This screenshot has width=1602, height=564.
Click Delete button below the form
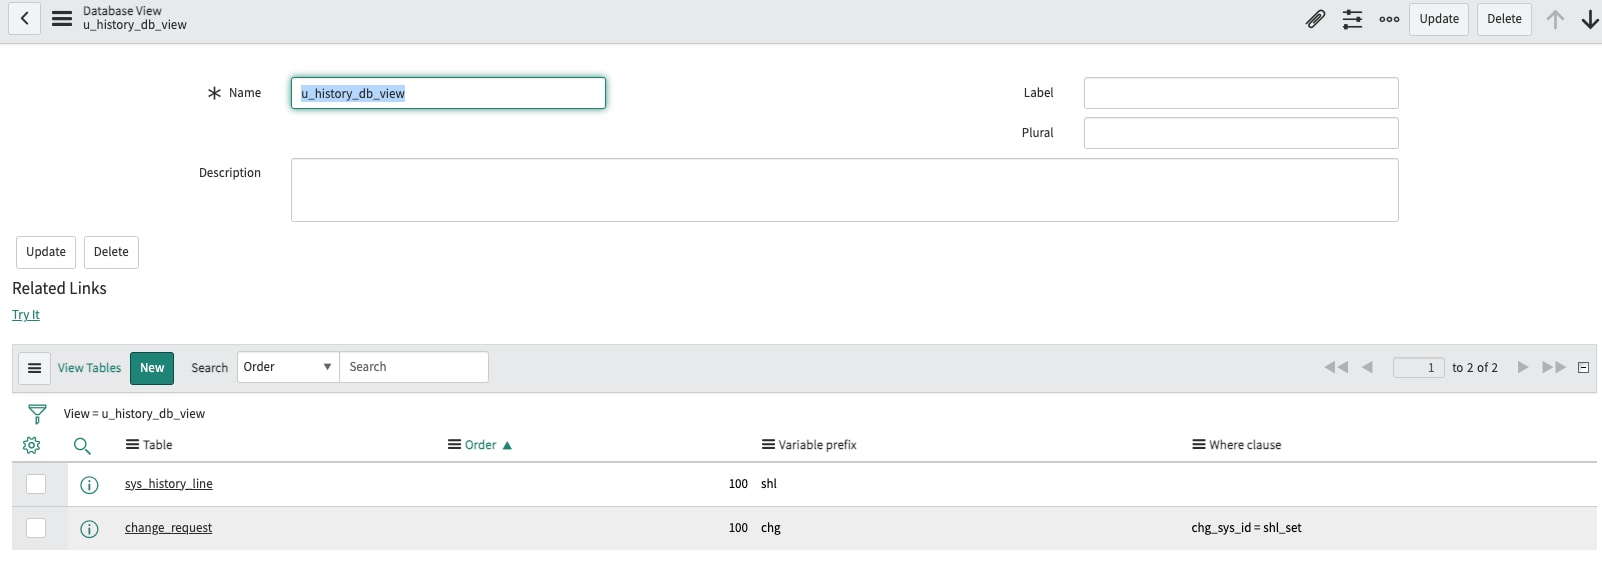click(111, 252)
